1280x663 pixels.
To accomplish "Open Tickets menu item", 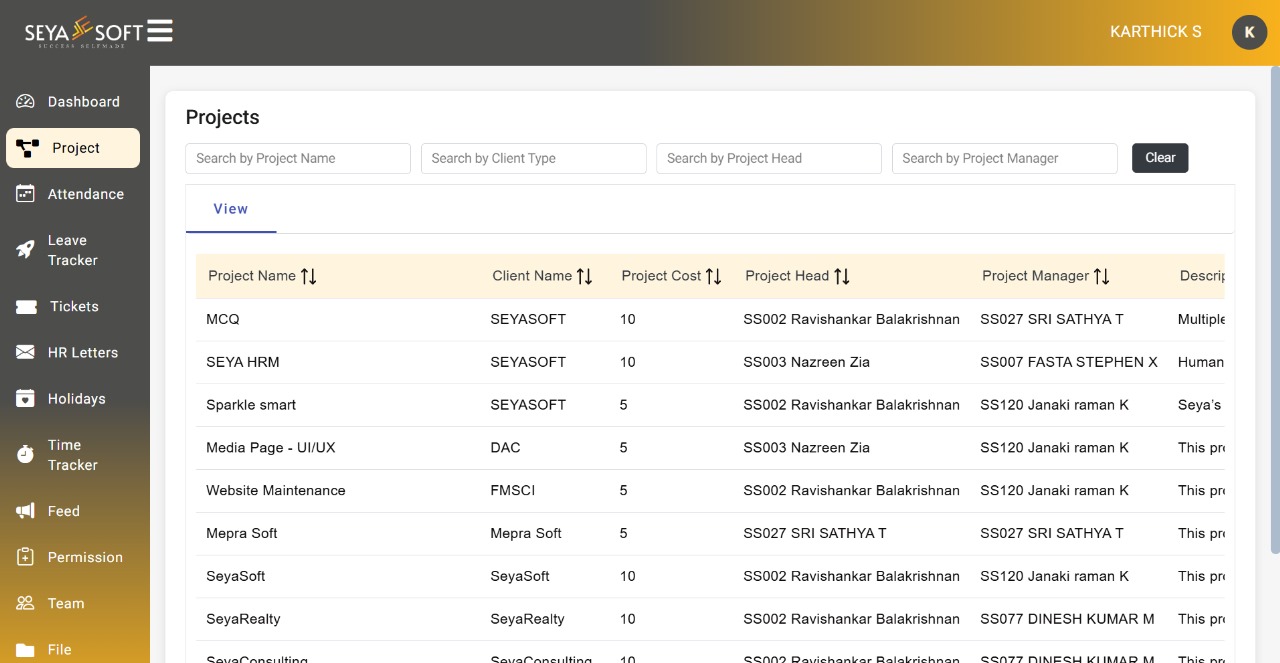I will (74, 306).
